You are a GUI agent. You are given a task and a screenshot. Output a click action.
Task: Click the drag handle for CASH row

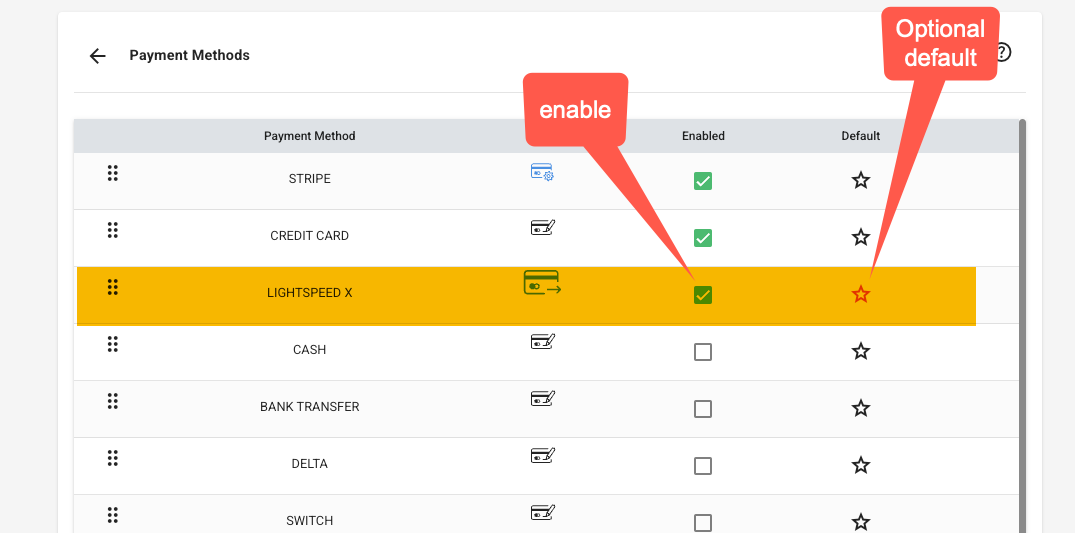click(112, 344)
